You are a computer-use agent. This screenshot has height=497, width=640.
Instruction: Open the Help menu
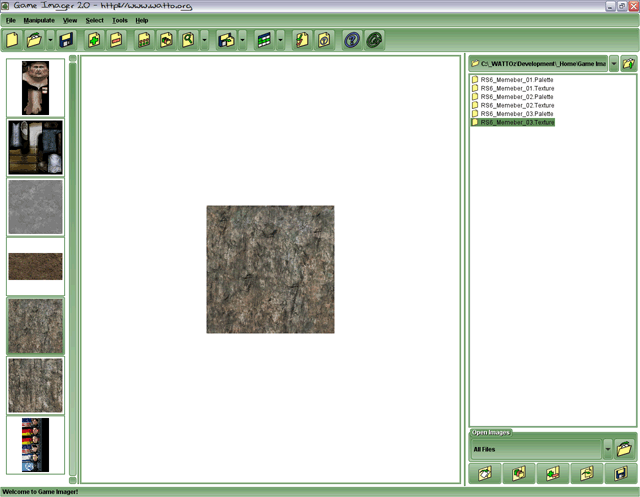click(142, 20)
